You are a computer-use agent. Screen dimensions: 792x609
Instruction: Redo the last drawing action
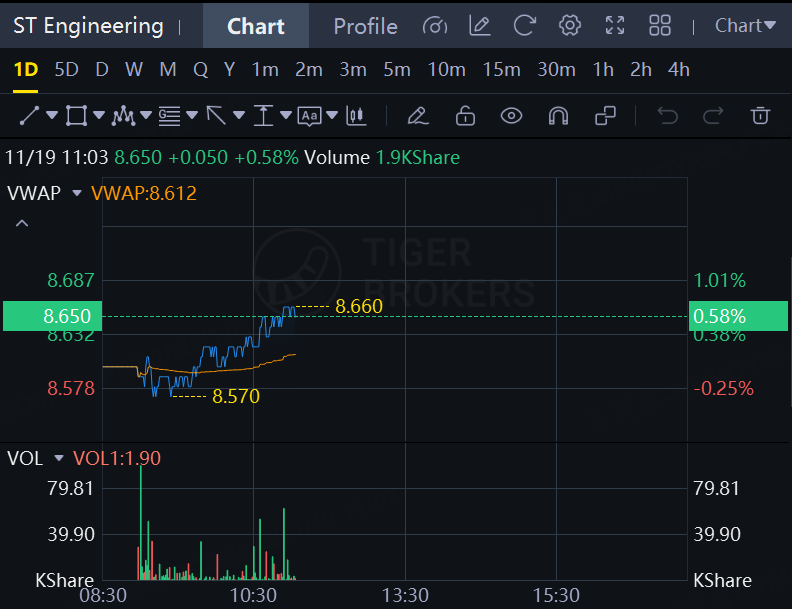(713, 116)
